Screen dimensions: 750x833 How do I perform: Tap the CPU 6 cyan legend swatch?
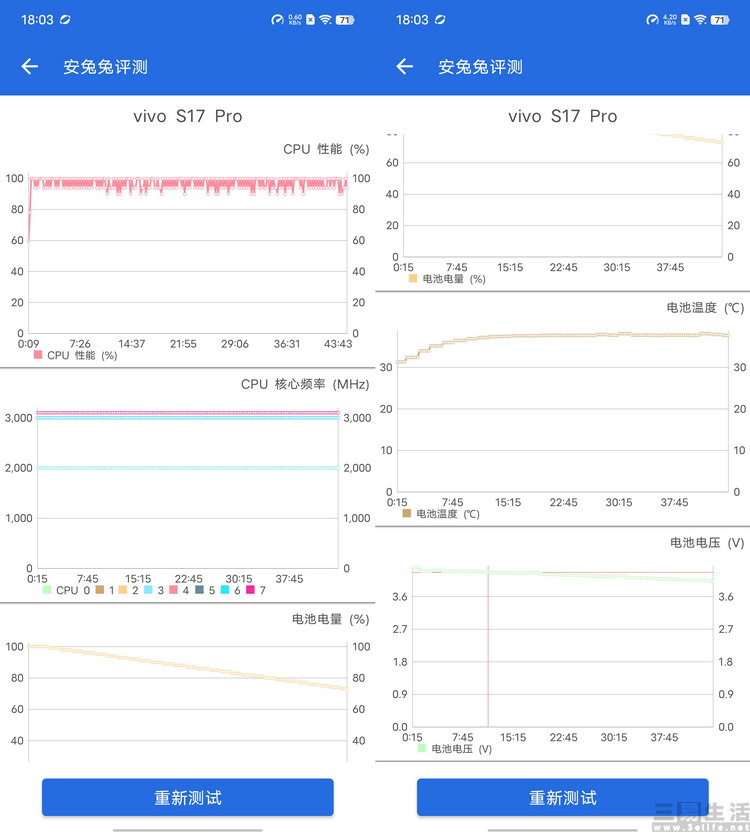225,590
